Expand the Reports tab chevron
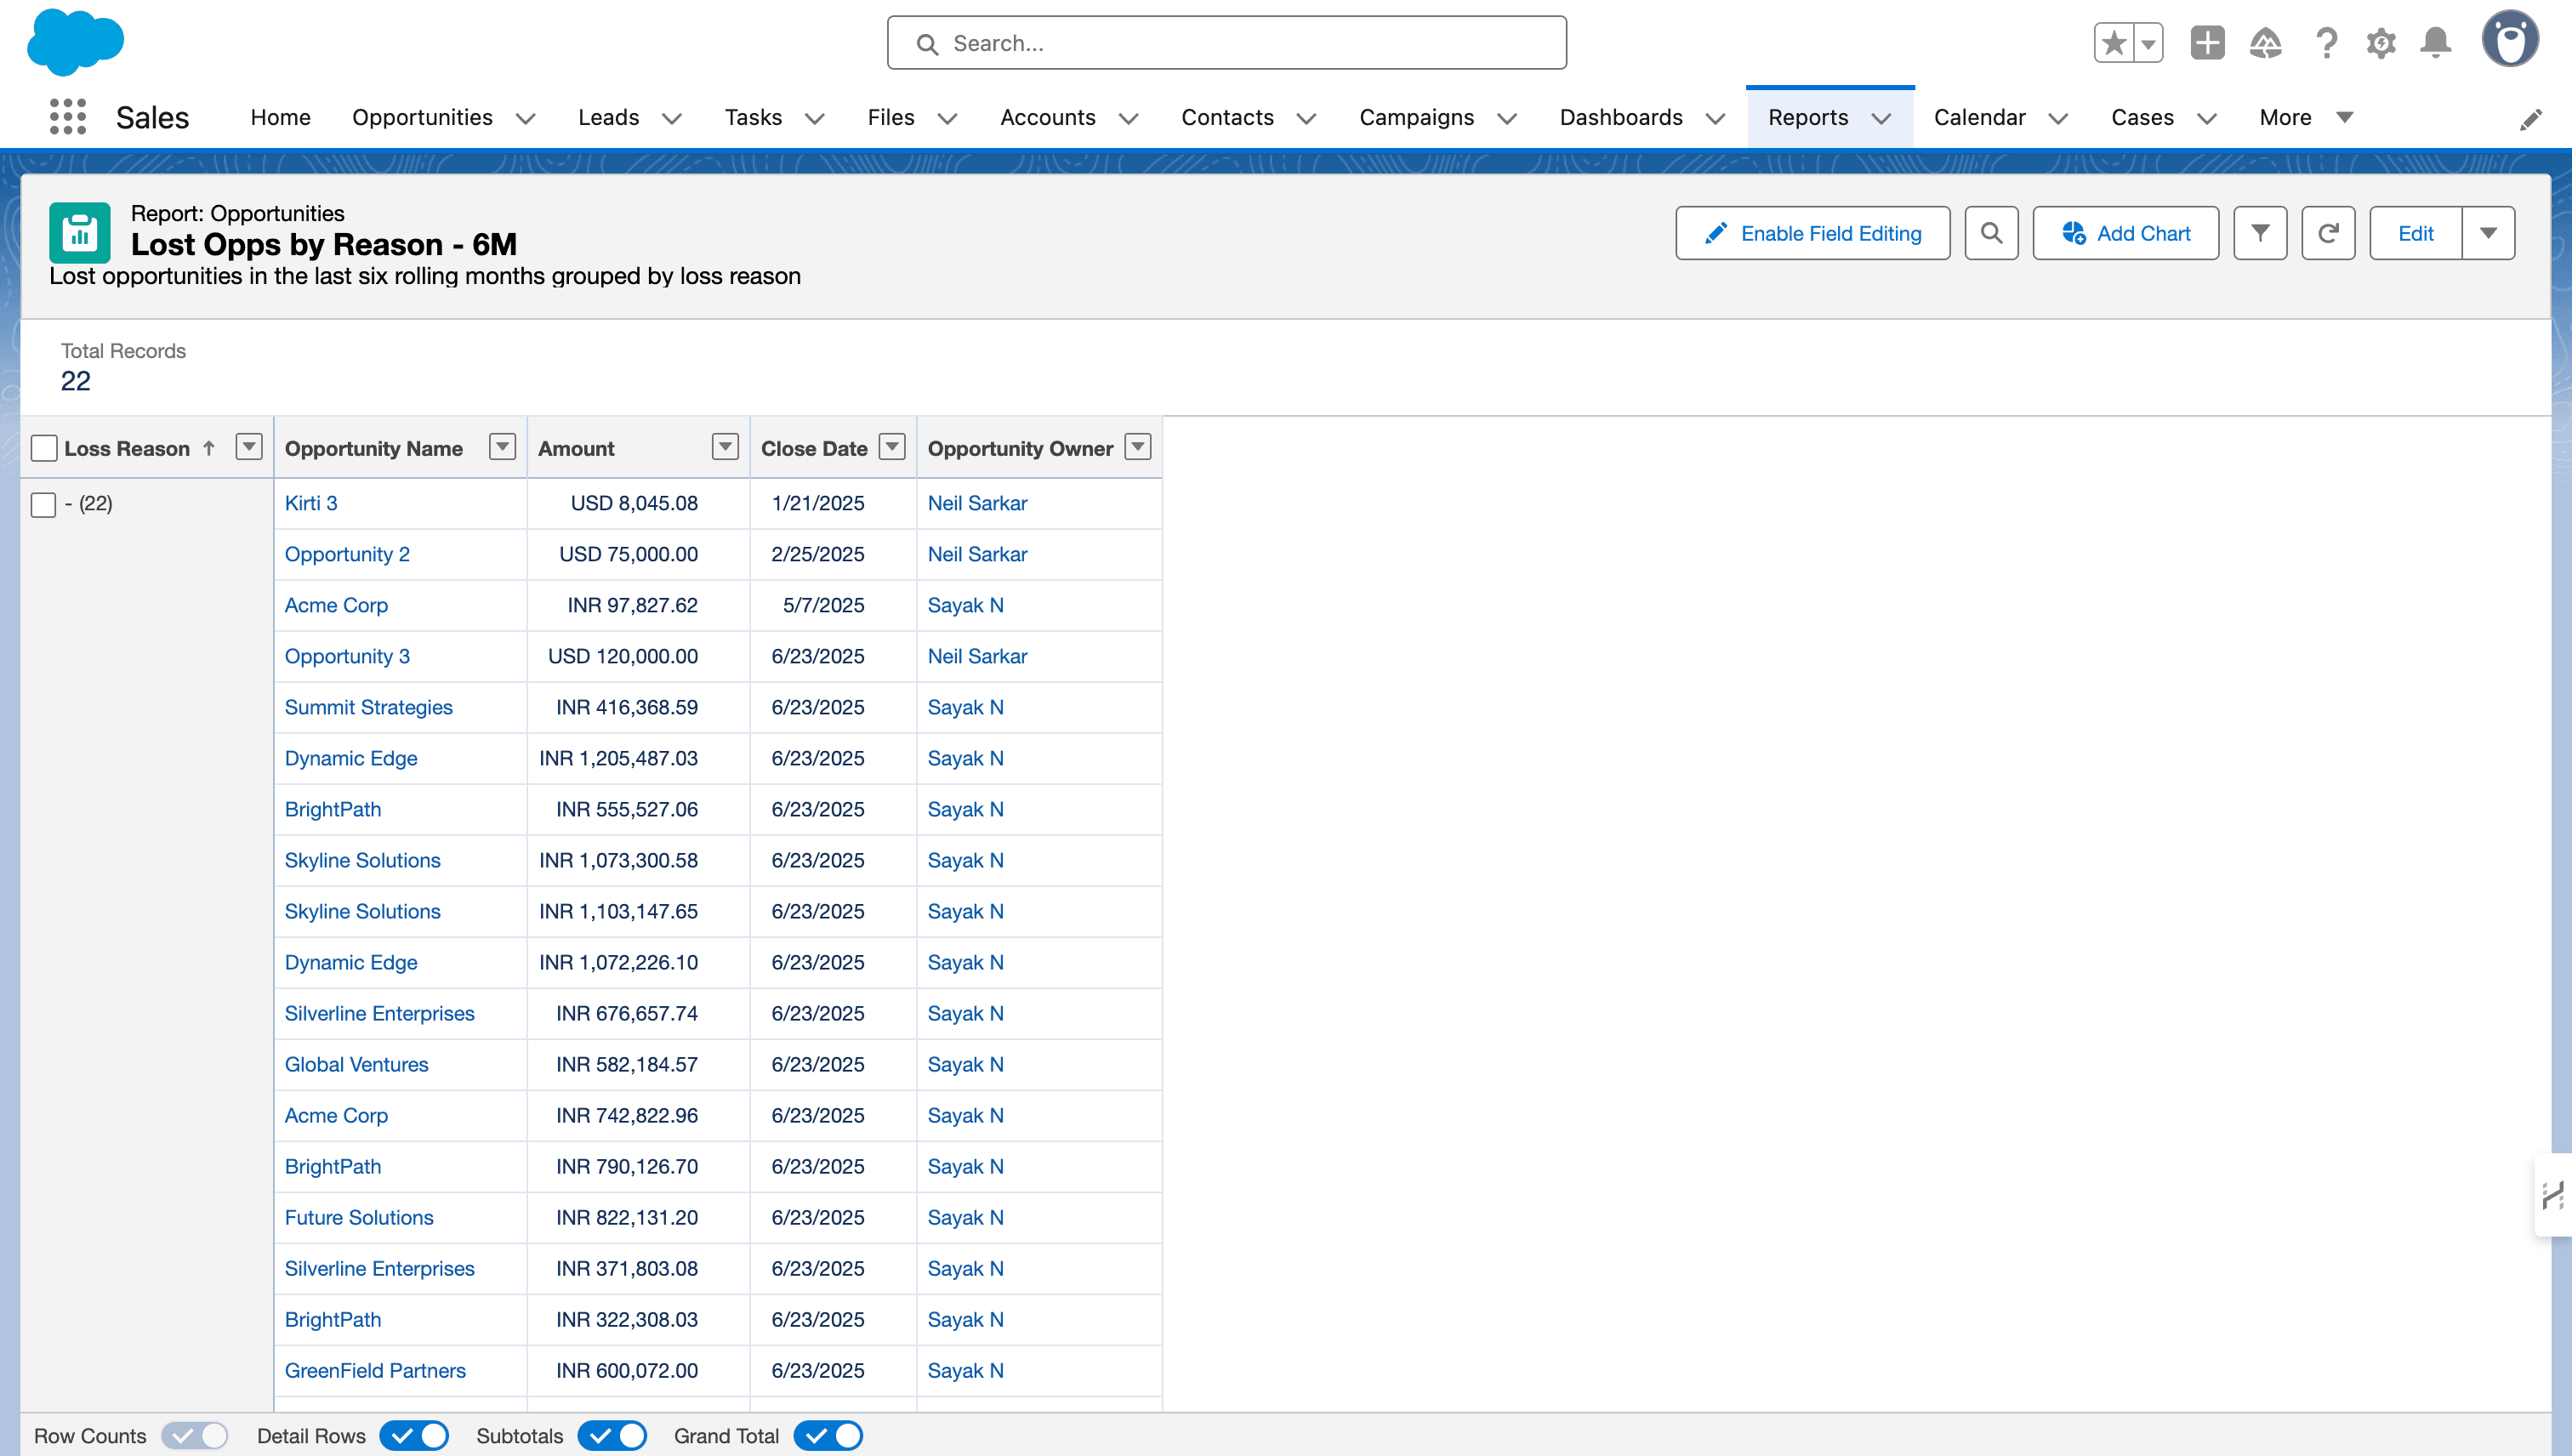The width and height of the screenshot is (2572, 1456). pos(1881,118)
